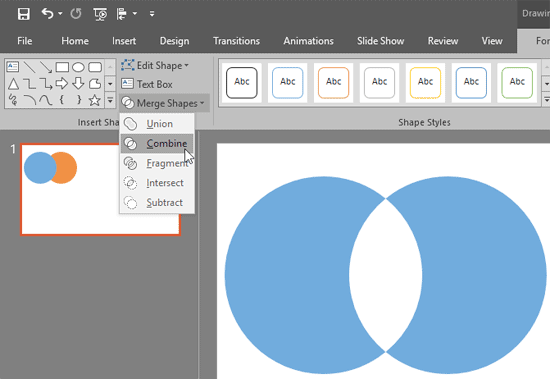The image size is (550, 379).
Task: Select the Text Box shape in shapes gallery
Action: pyautogui.click(x=13, y=67)
